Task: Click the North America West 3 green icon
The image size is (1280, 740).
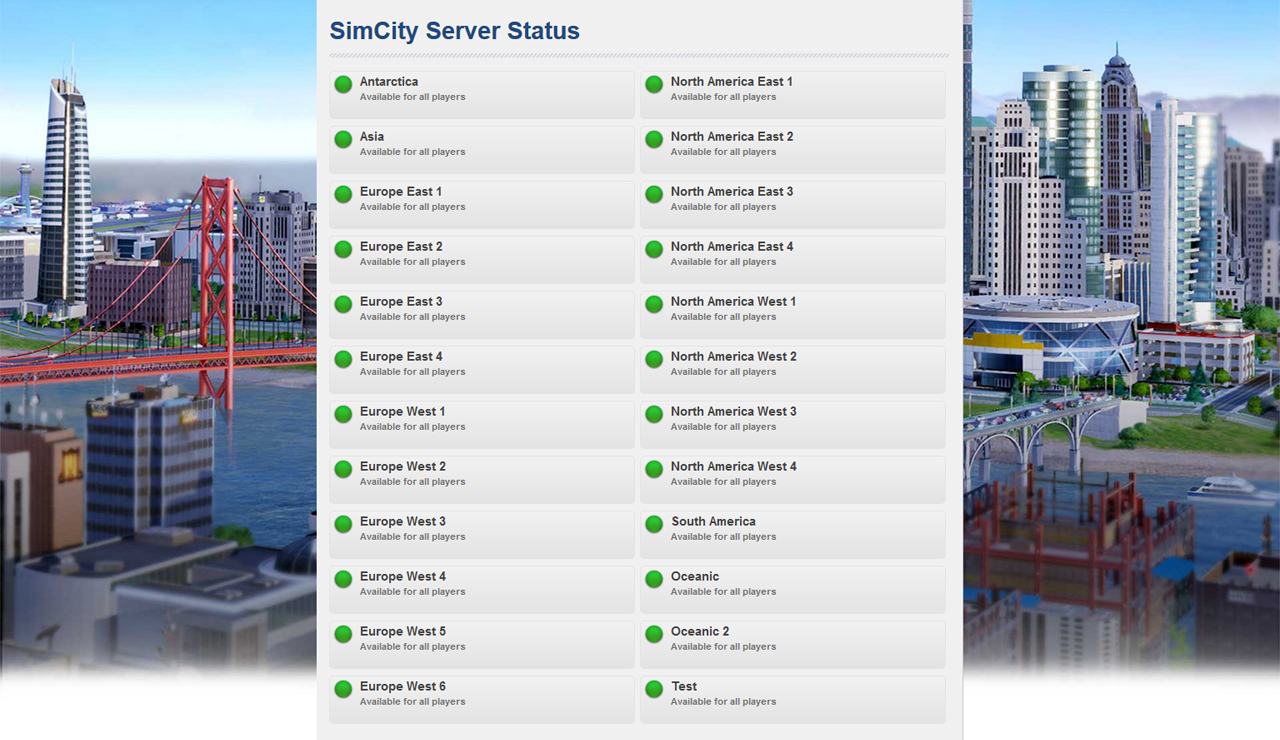Action: coord(654,414)
